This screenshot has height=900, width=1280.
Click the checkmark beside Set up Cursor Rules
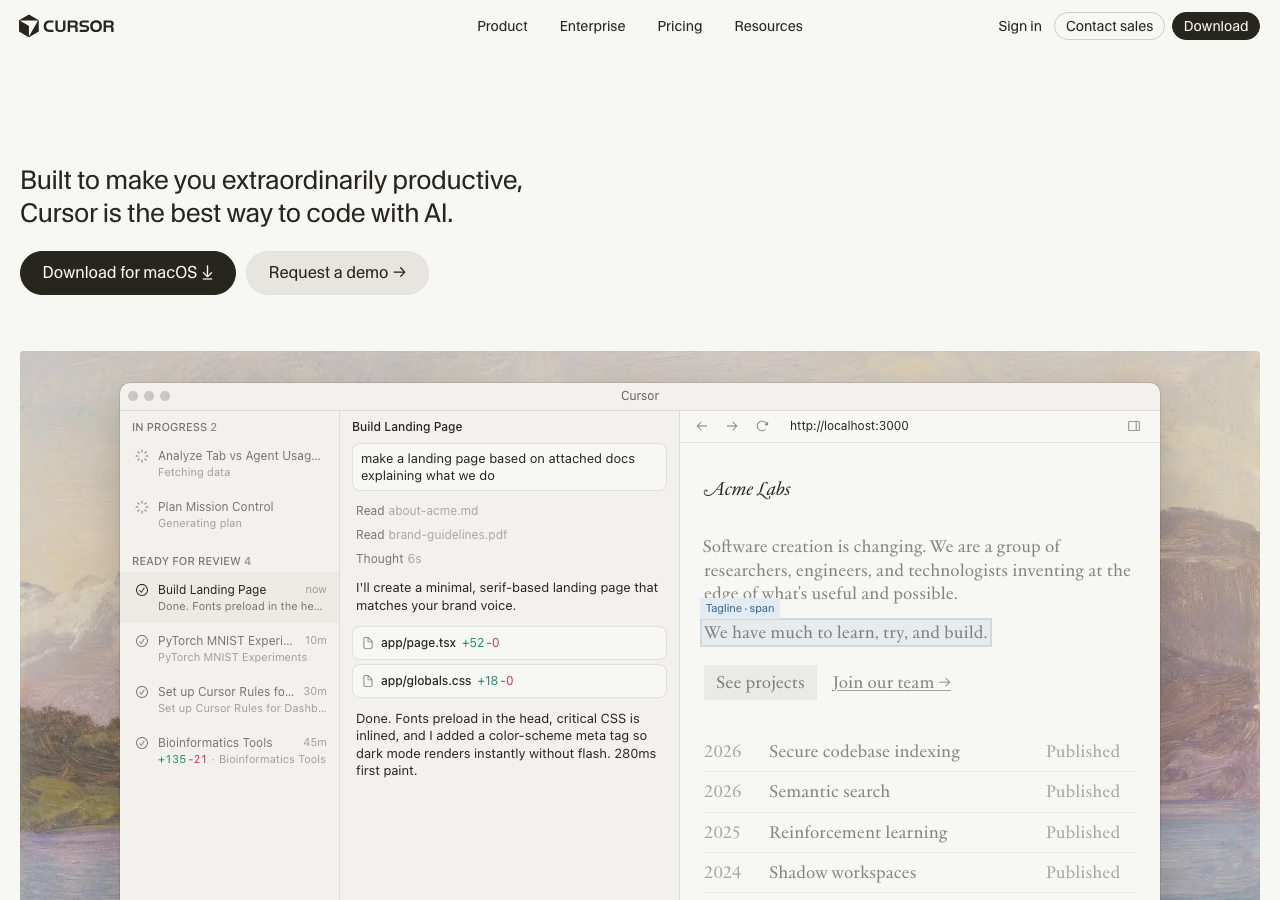click(142, 692)
